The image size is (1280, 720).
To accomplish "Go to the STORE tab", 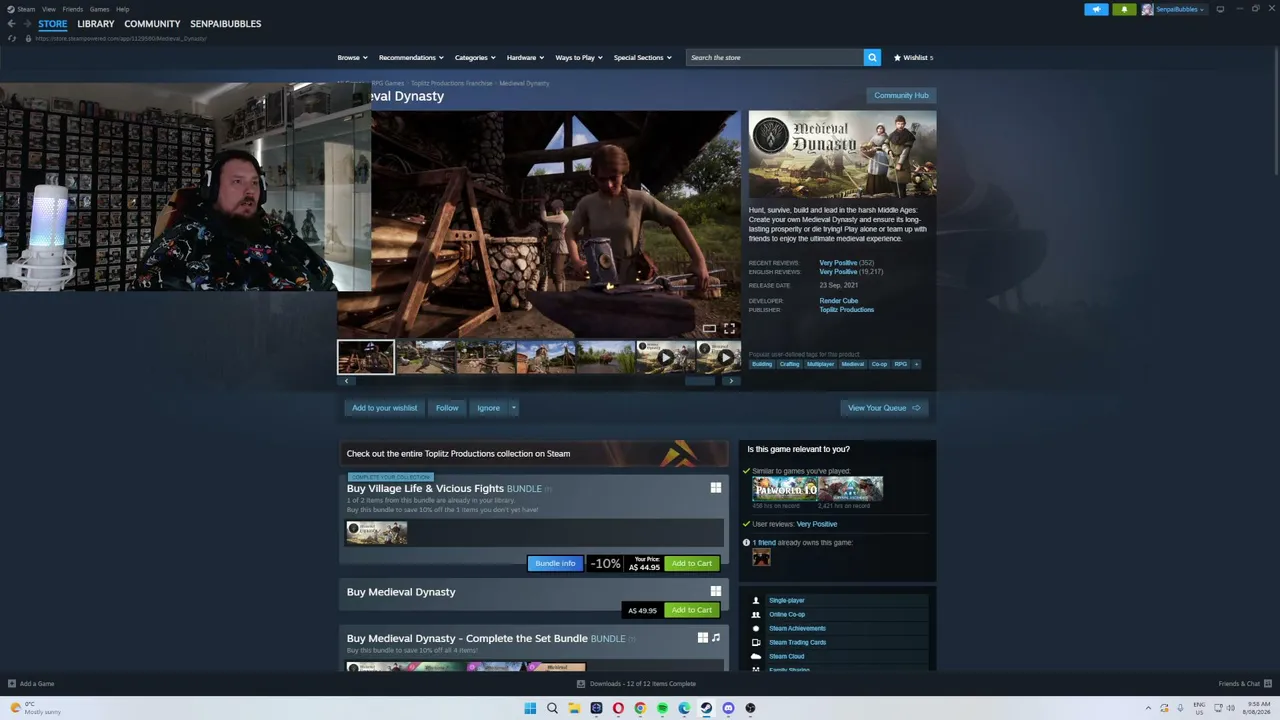I will point(53,24).
